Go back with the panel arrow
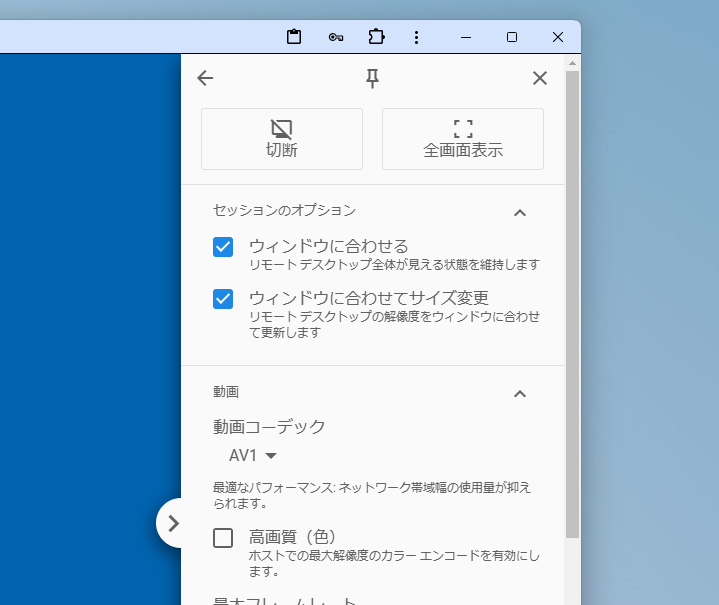This screenshot has width=719, height=605. point(205,78)
